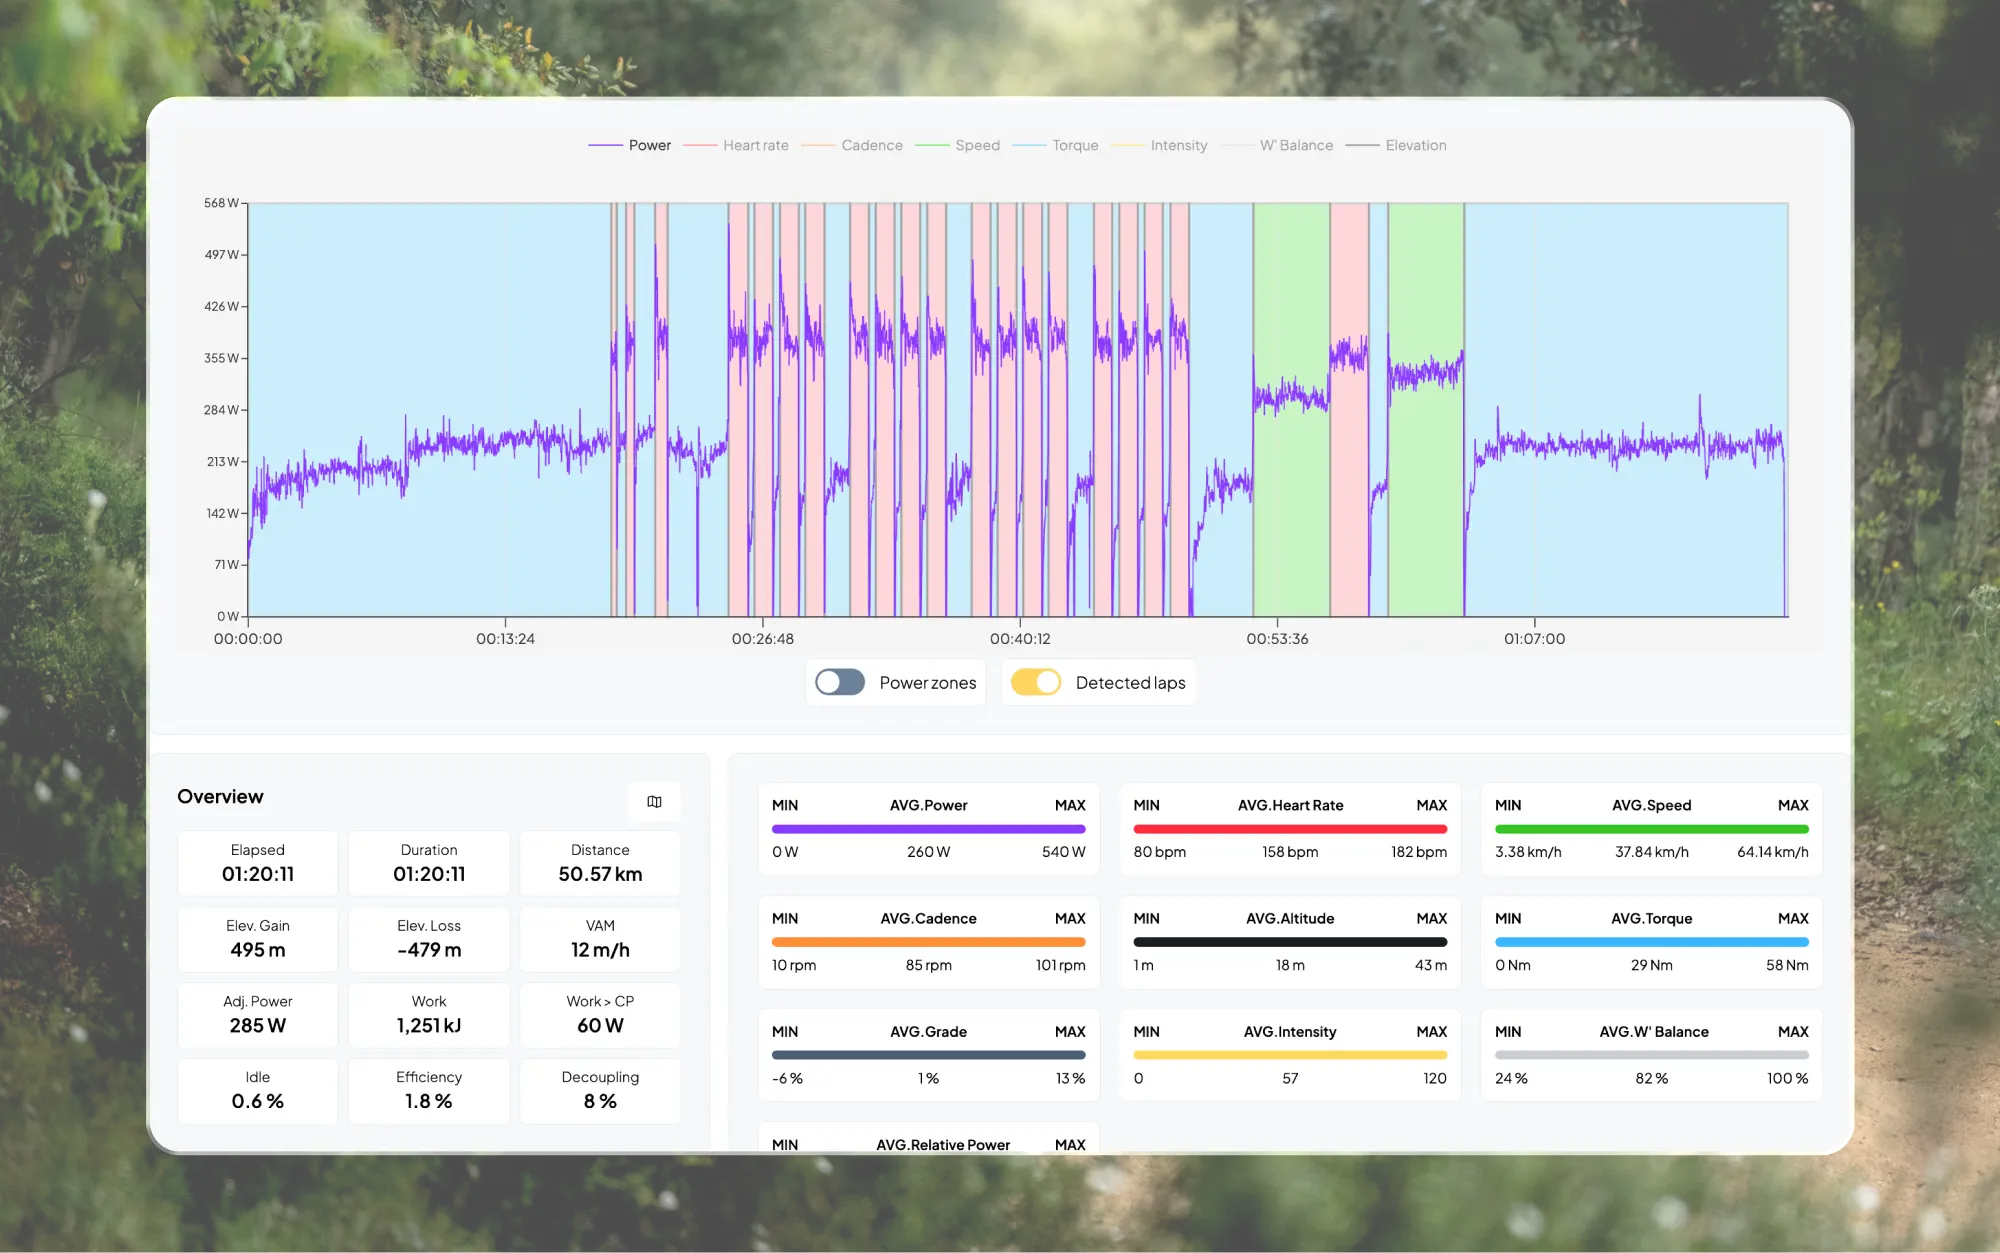Toggle Power series in chart legend
Screen dimensions: 2000x1253
pyautogui.click(x=649, y=146)
